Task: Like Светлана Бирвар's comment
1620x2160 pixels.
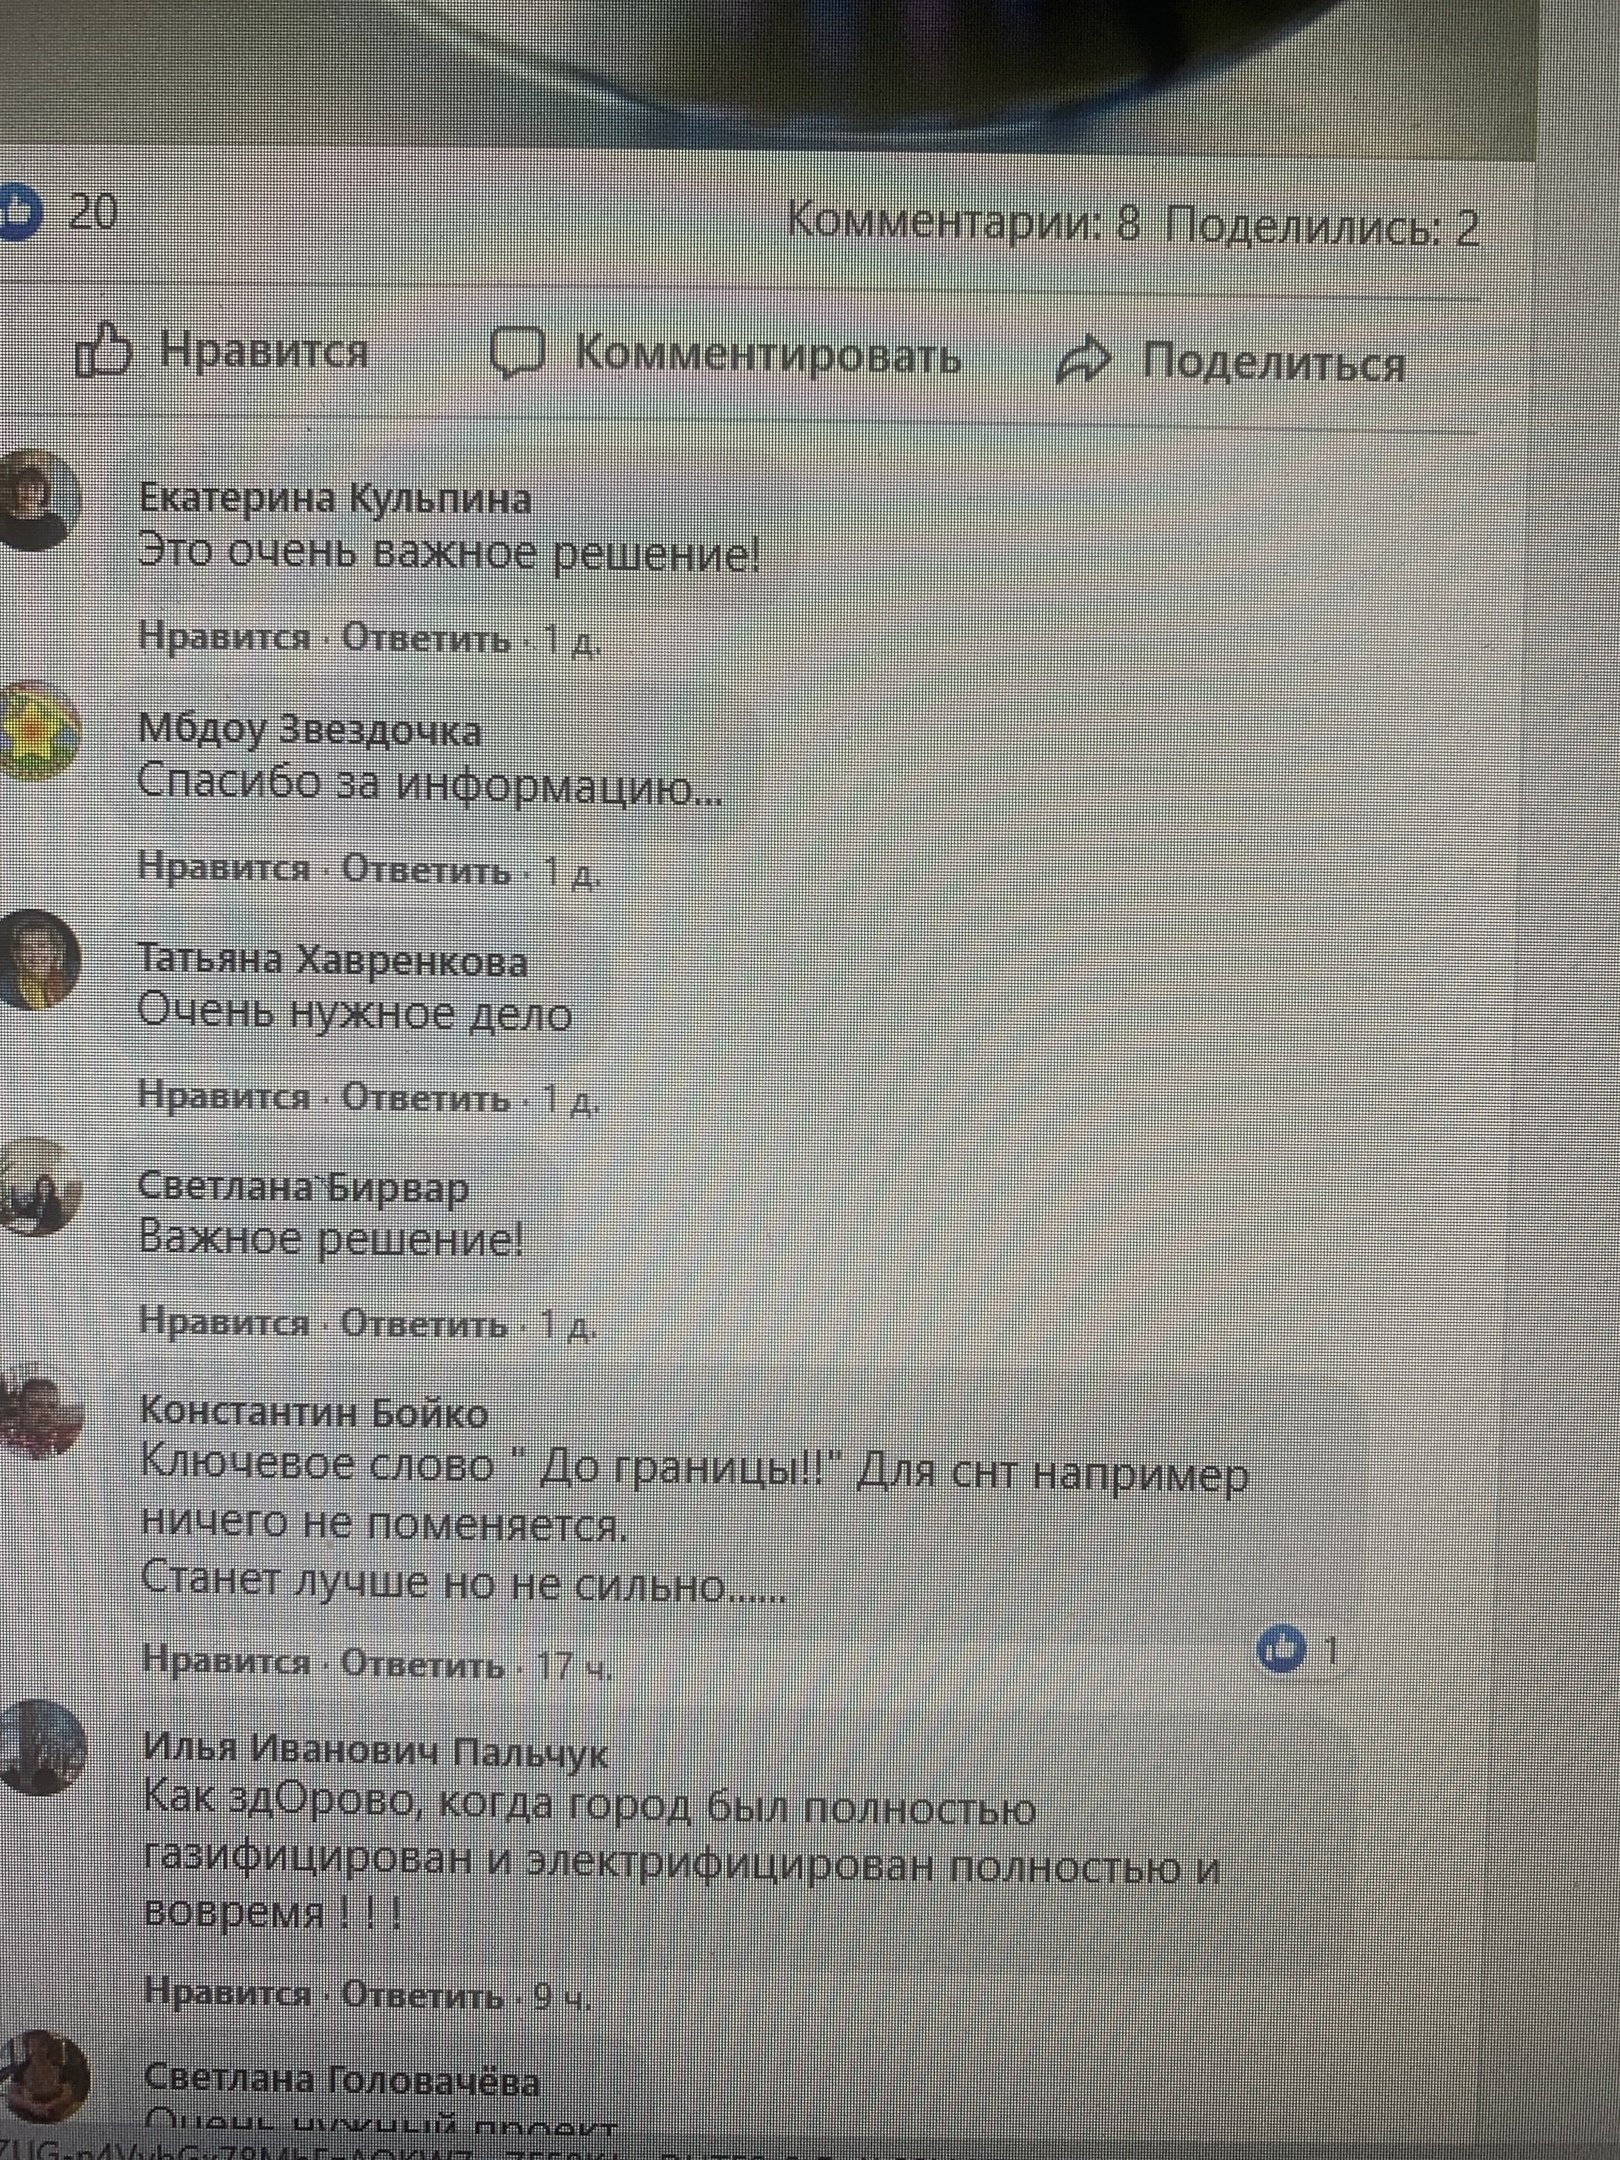Action: pyautogui.click(x=225, y=1322)
